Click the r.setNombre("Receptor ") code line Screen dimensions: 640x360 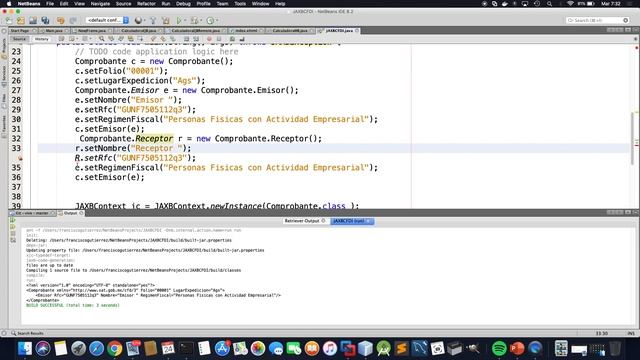(133, 148)
